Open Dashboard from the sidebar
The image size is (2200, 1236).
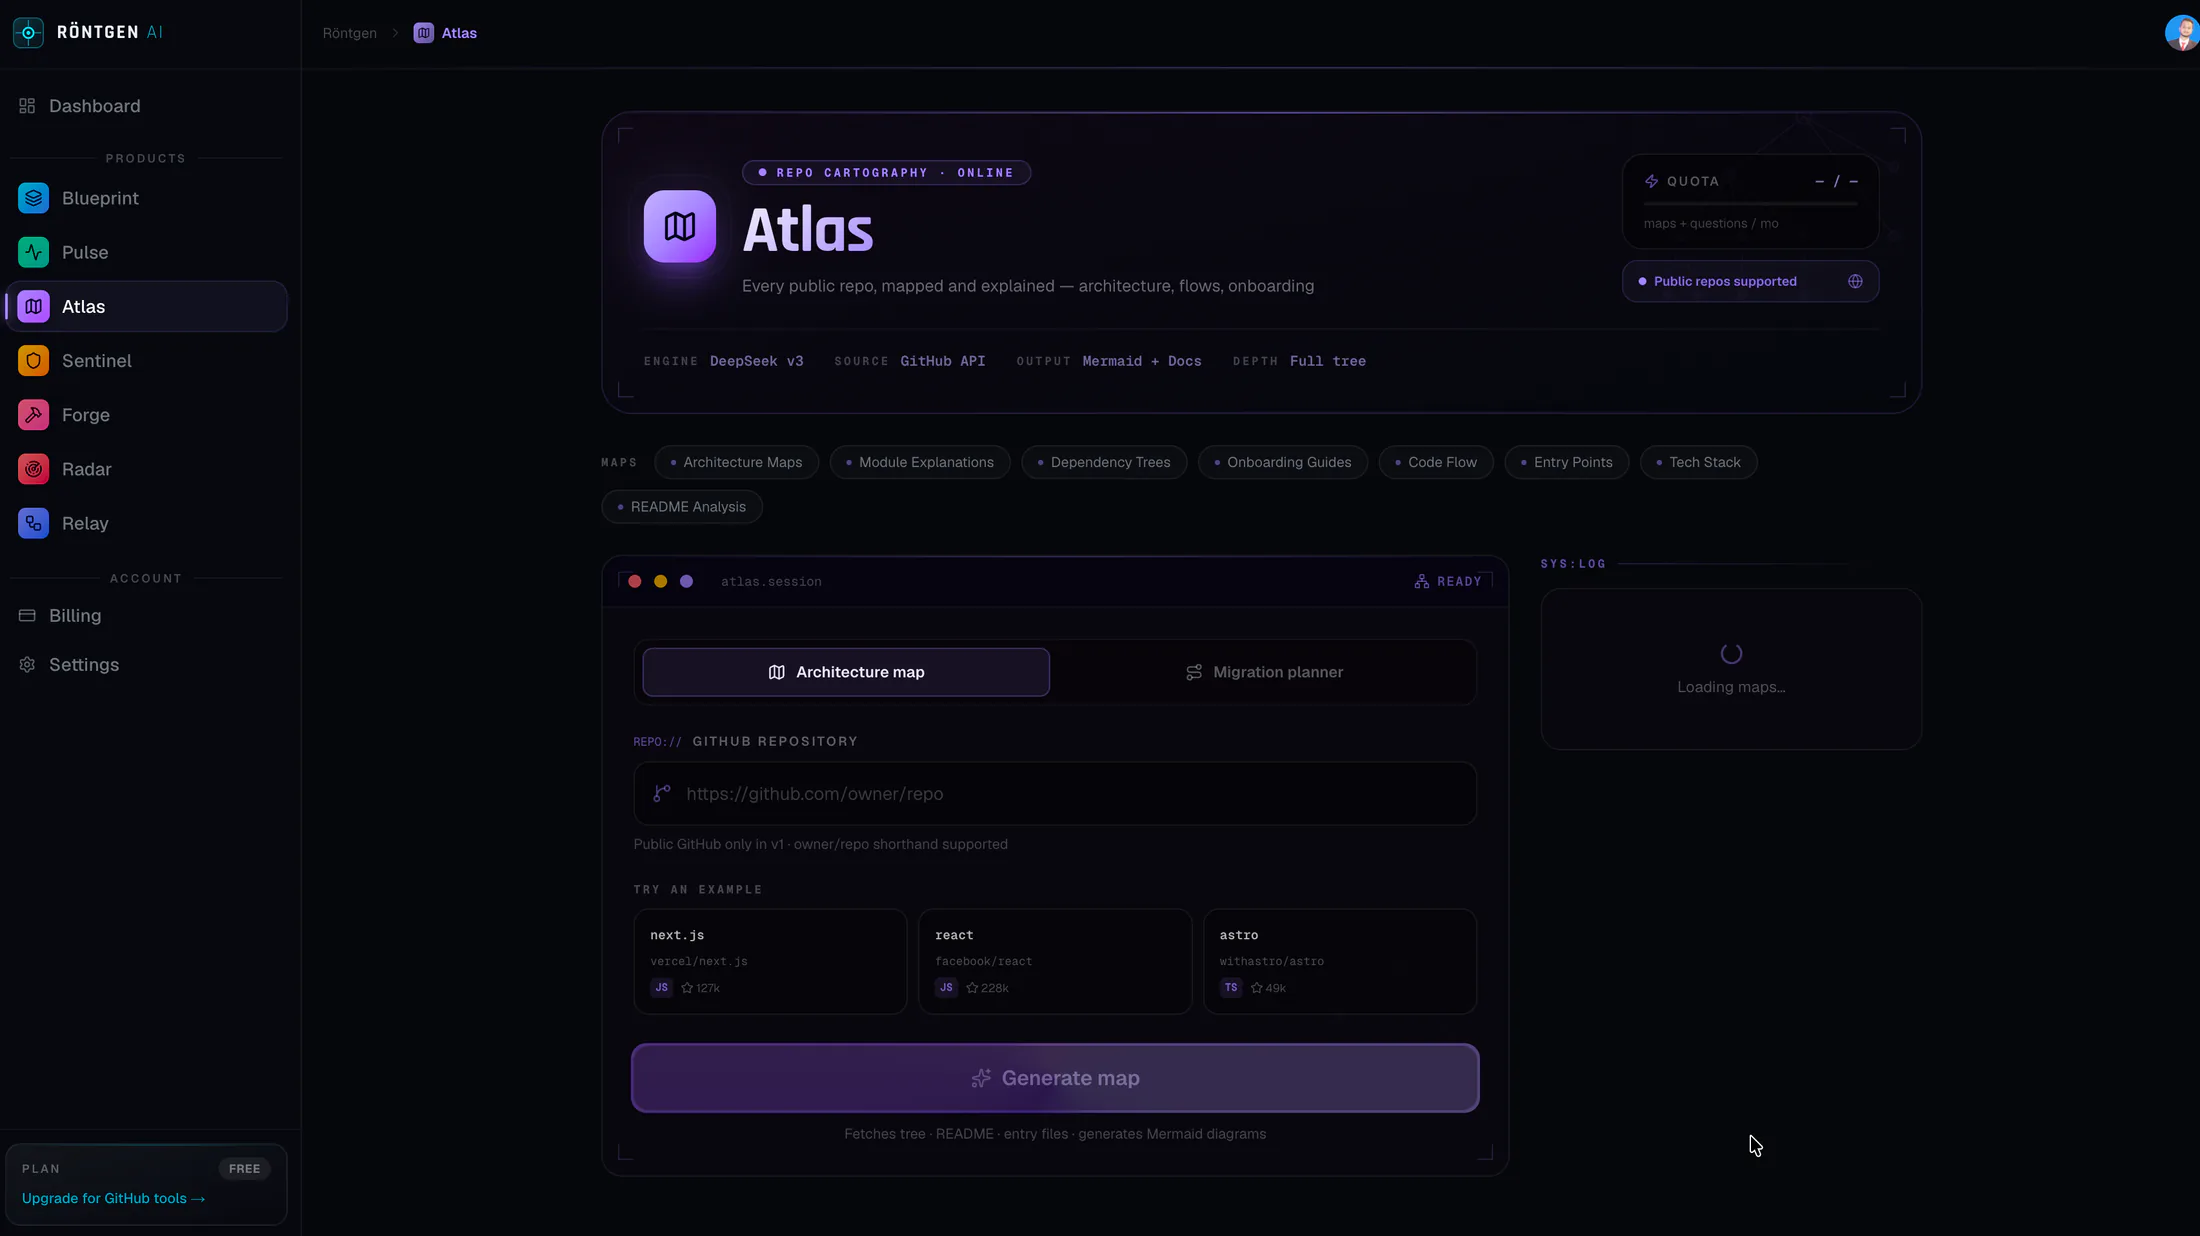click(x=146, y=106)
